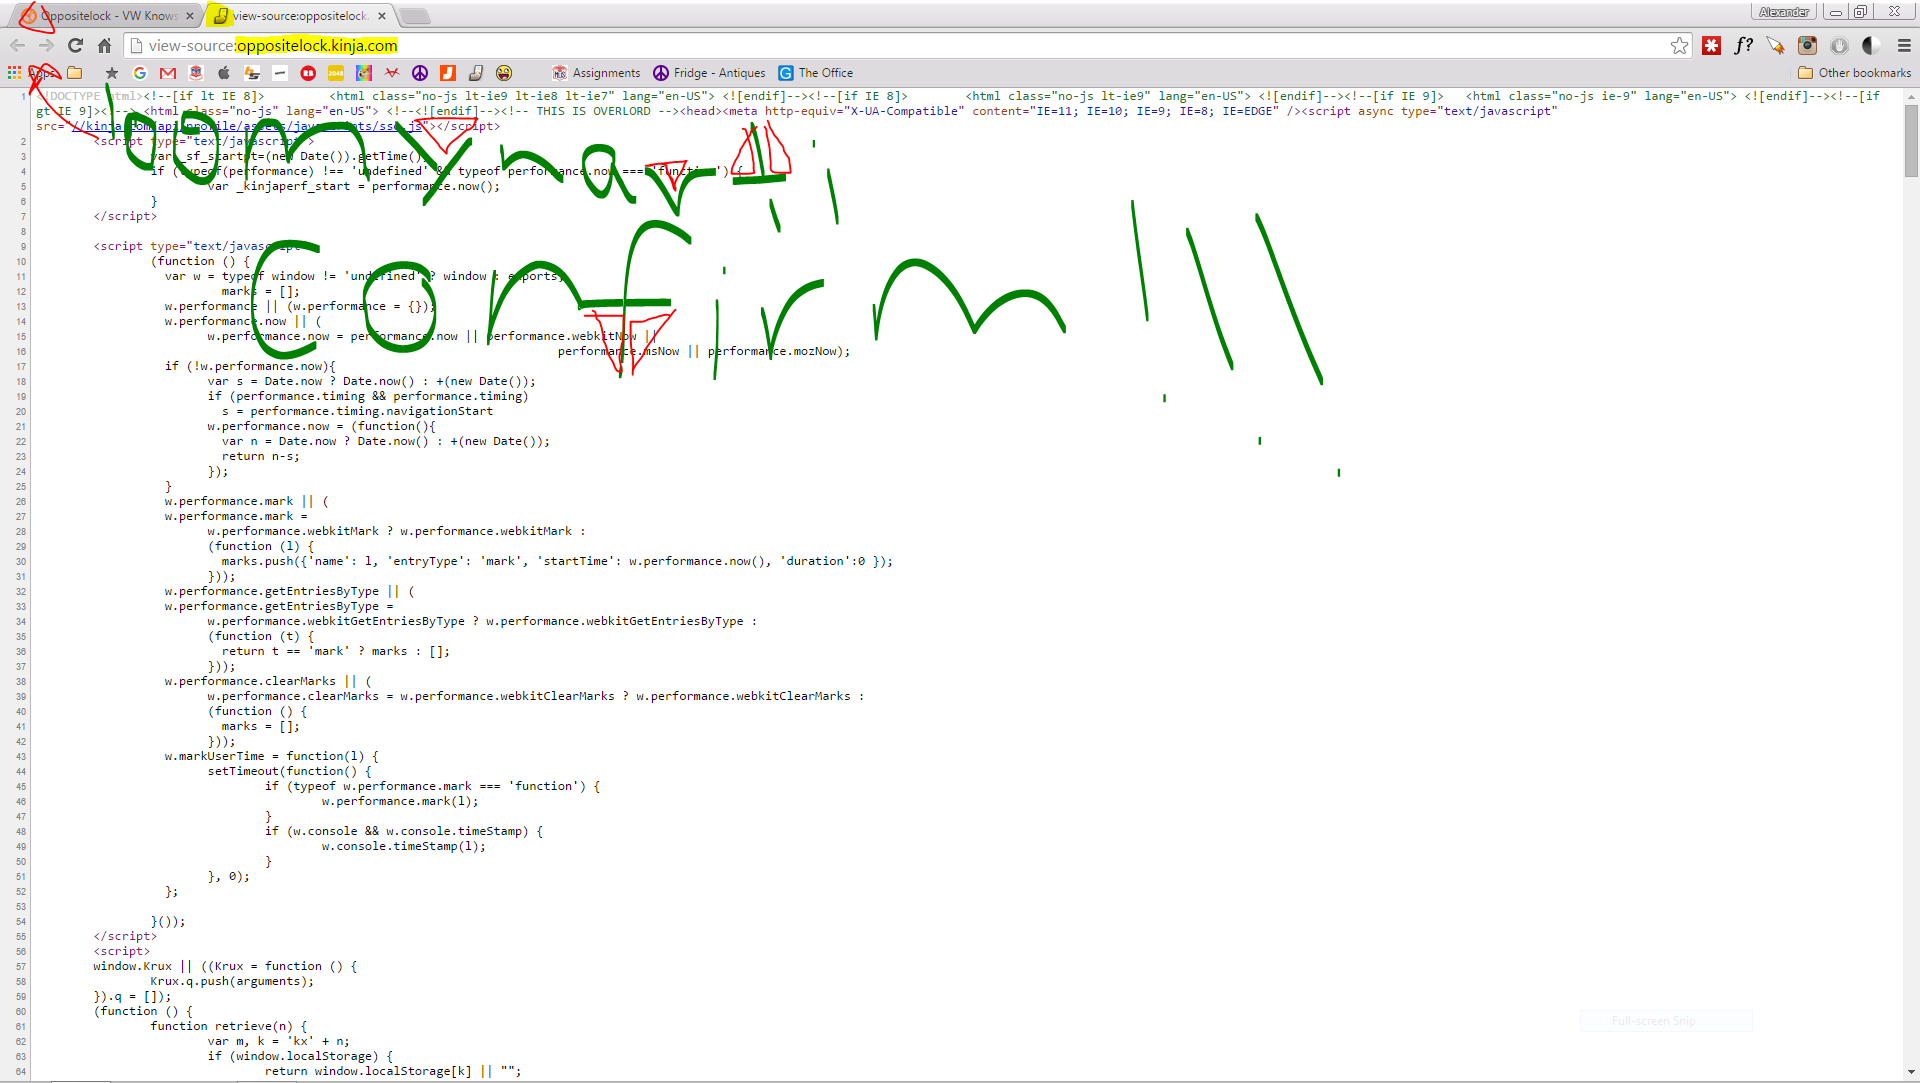Click the 's = performance.timing.navigationStart' line
Screen dimensions: 1920x1083
click(357, 411)
